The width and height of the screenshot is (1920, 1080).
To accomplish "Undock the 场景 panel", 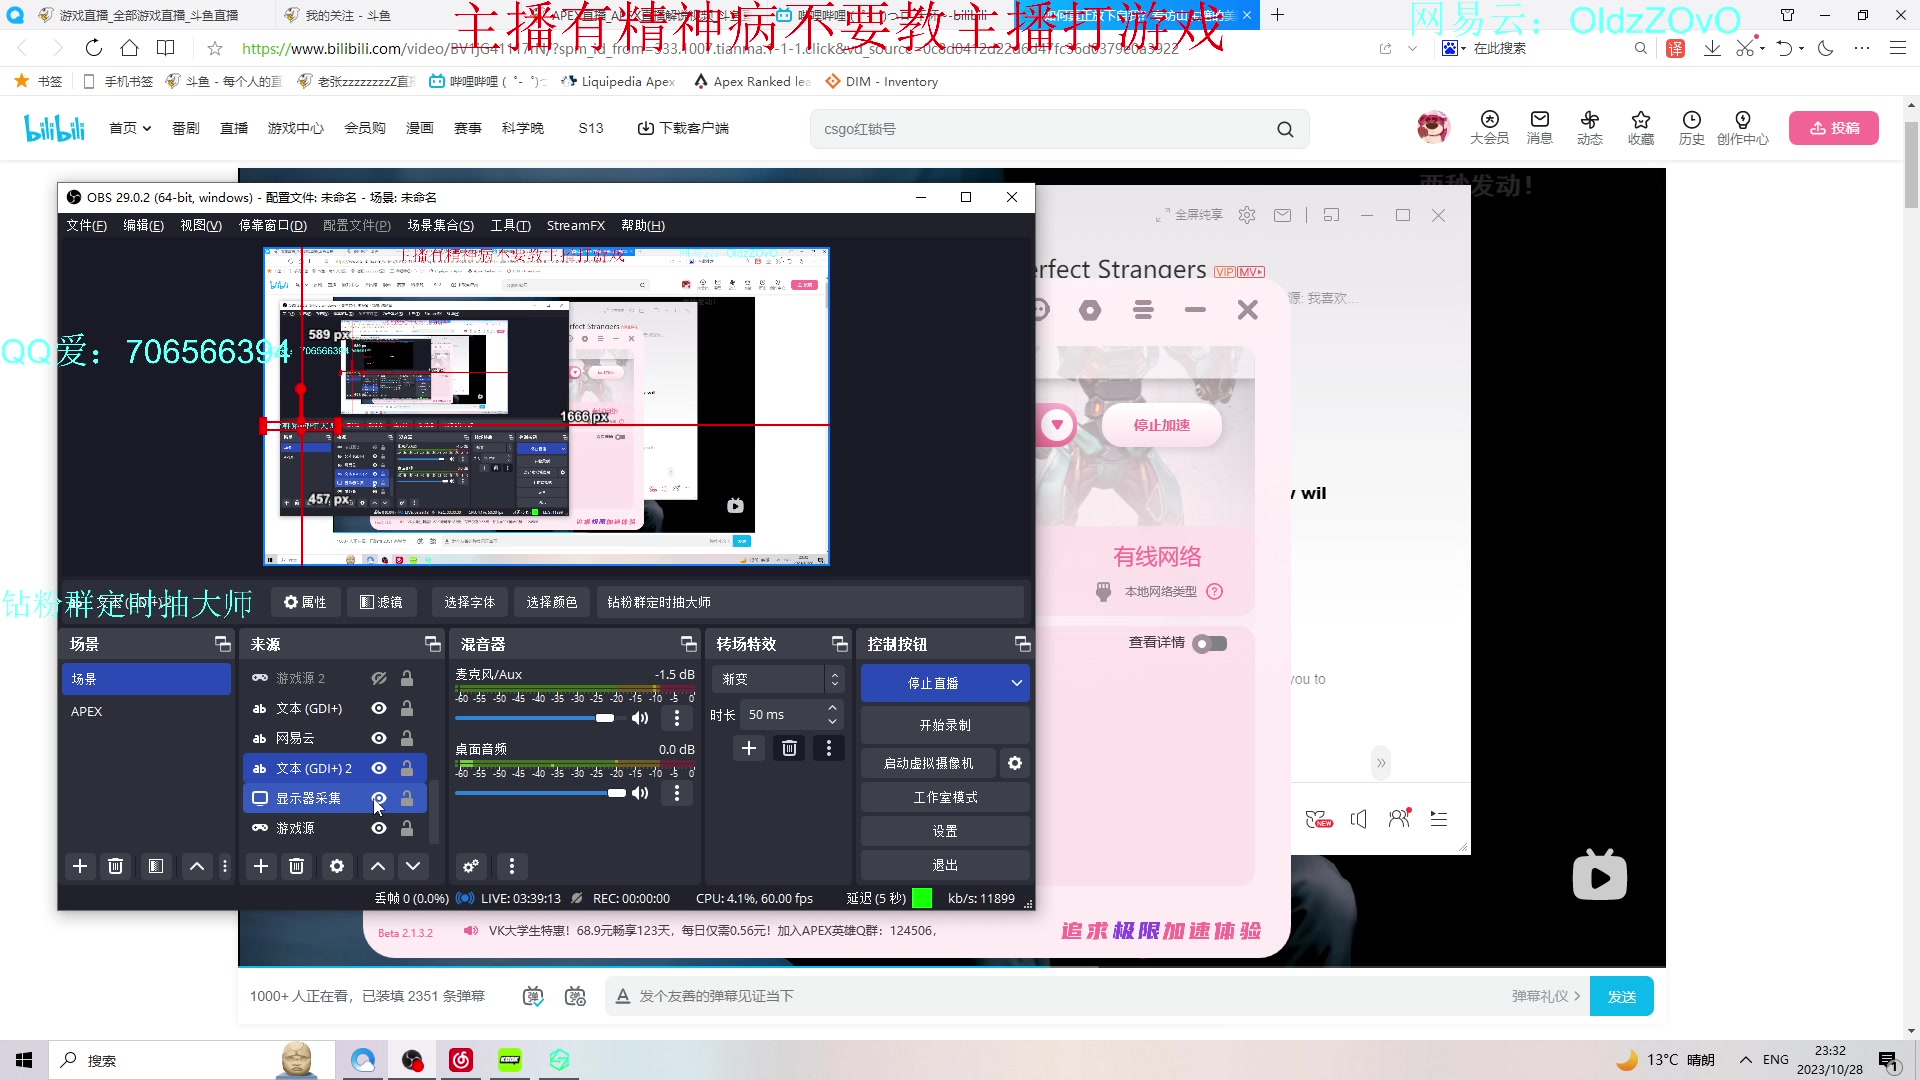I will [x=222, y=644].
